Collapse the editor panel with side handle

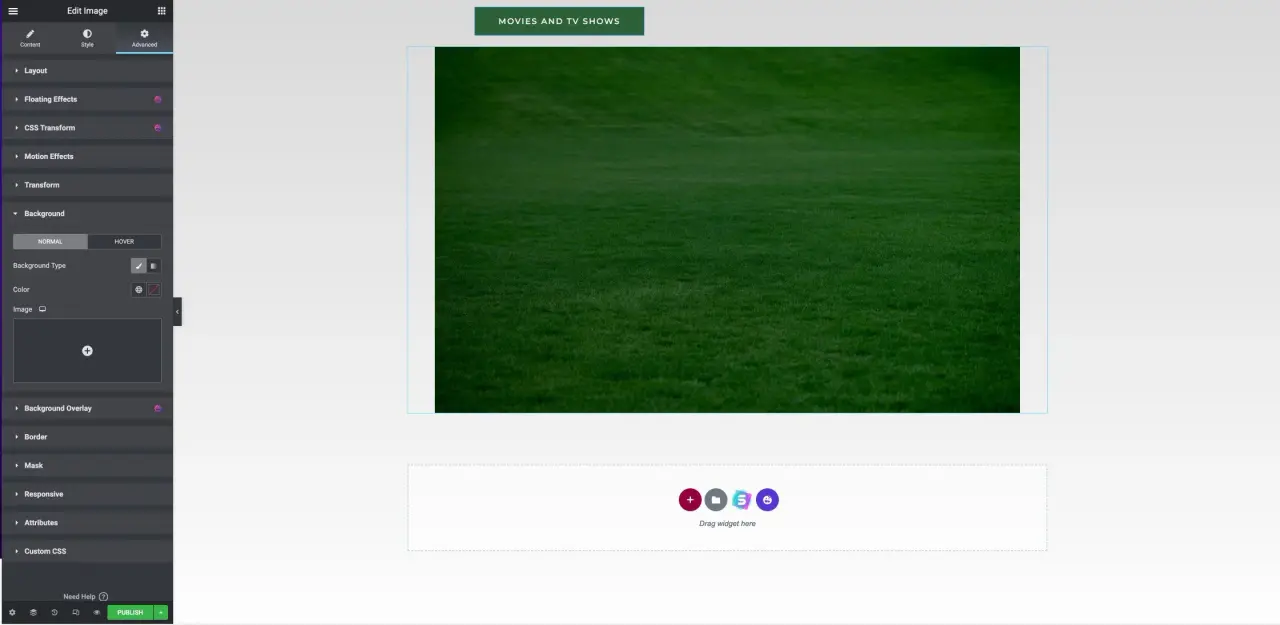click(177, 311)
